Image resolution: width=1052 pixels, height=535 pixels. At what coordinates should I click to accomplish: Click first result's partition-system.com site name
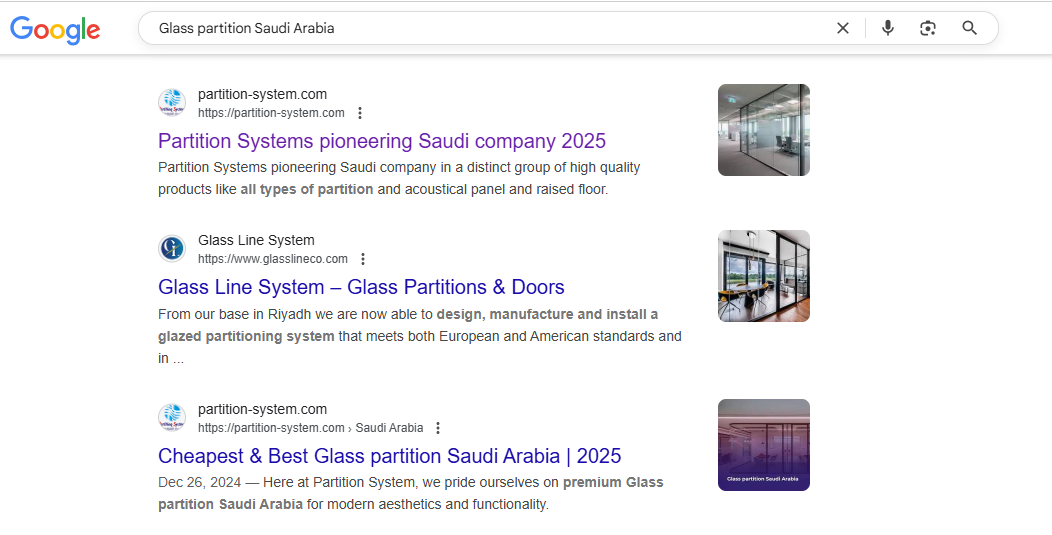tap(262, 95)
